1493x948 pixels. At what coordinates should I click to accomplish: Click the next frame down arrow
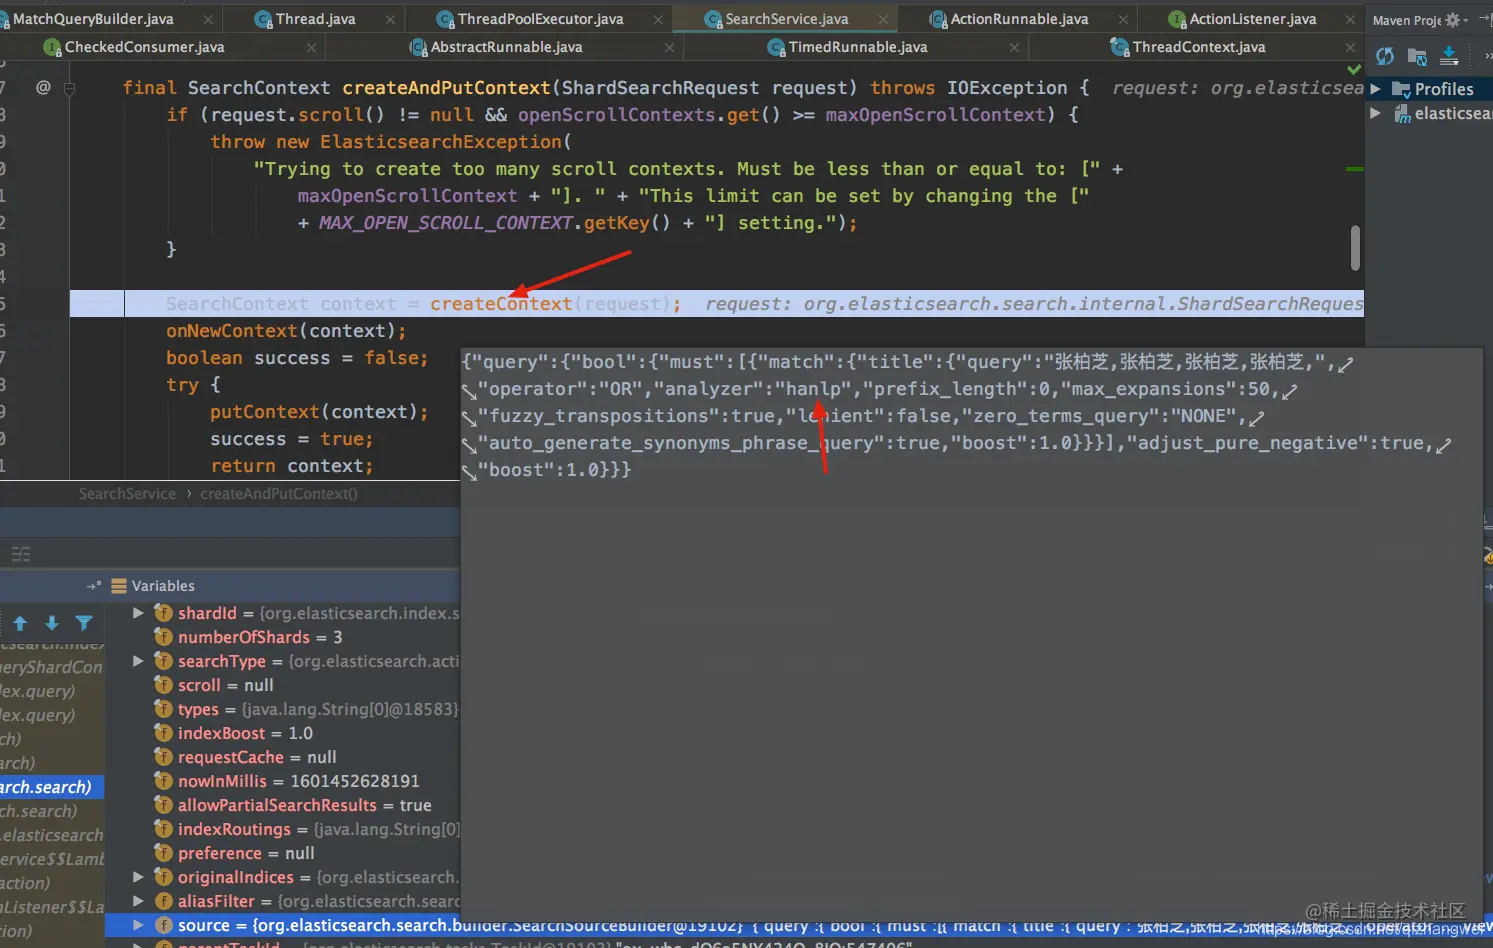(x=52, y=624)
